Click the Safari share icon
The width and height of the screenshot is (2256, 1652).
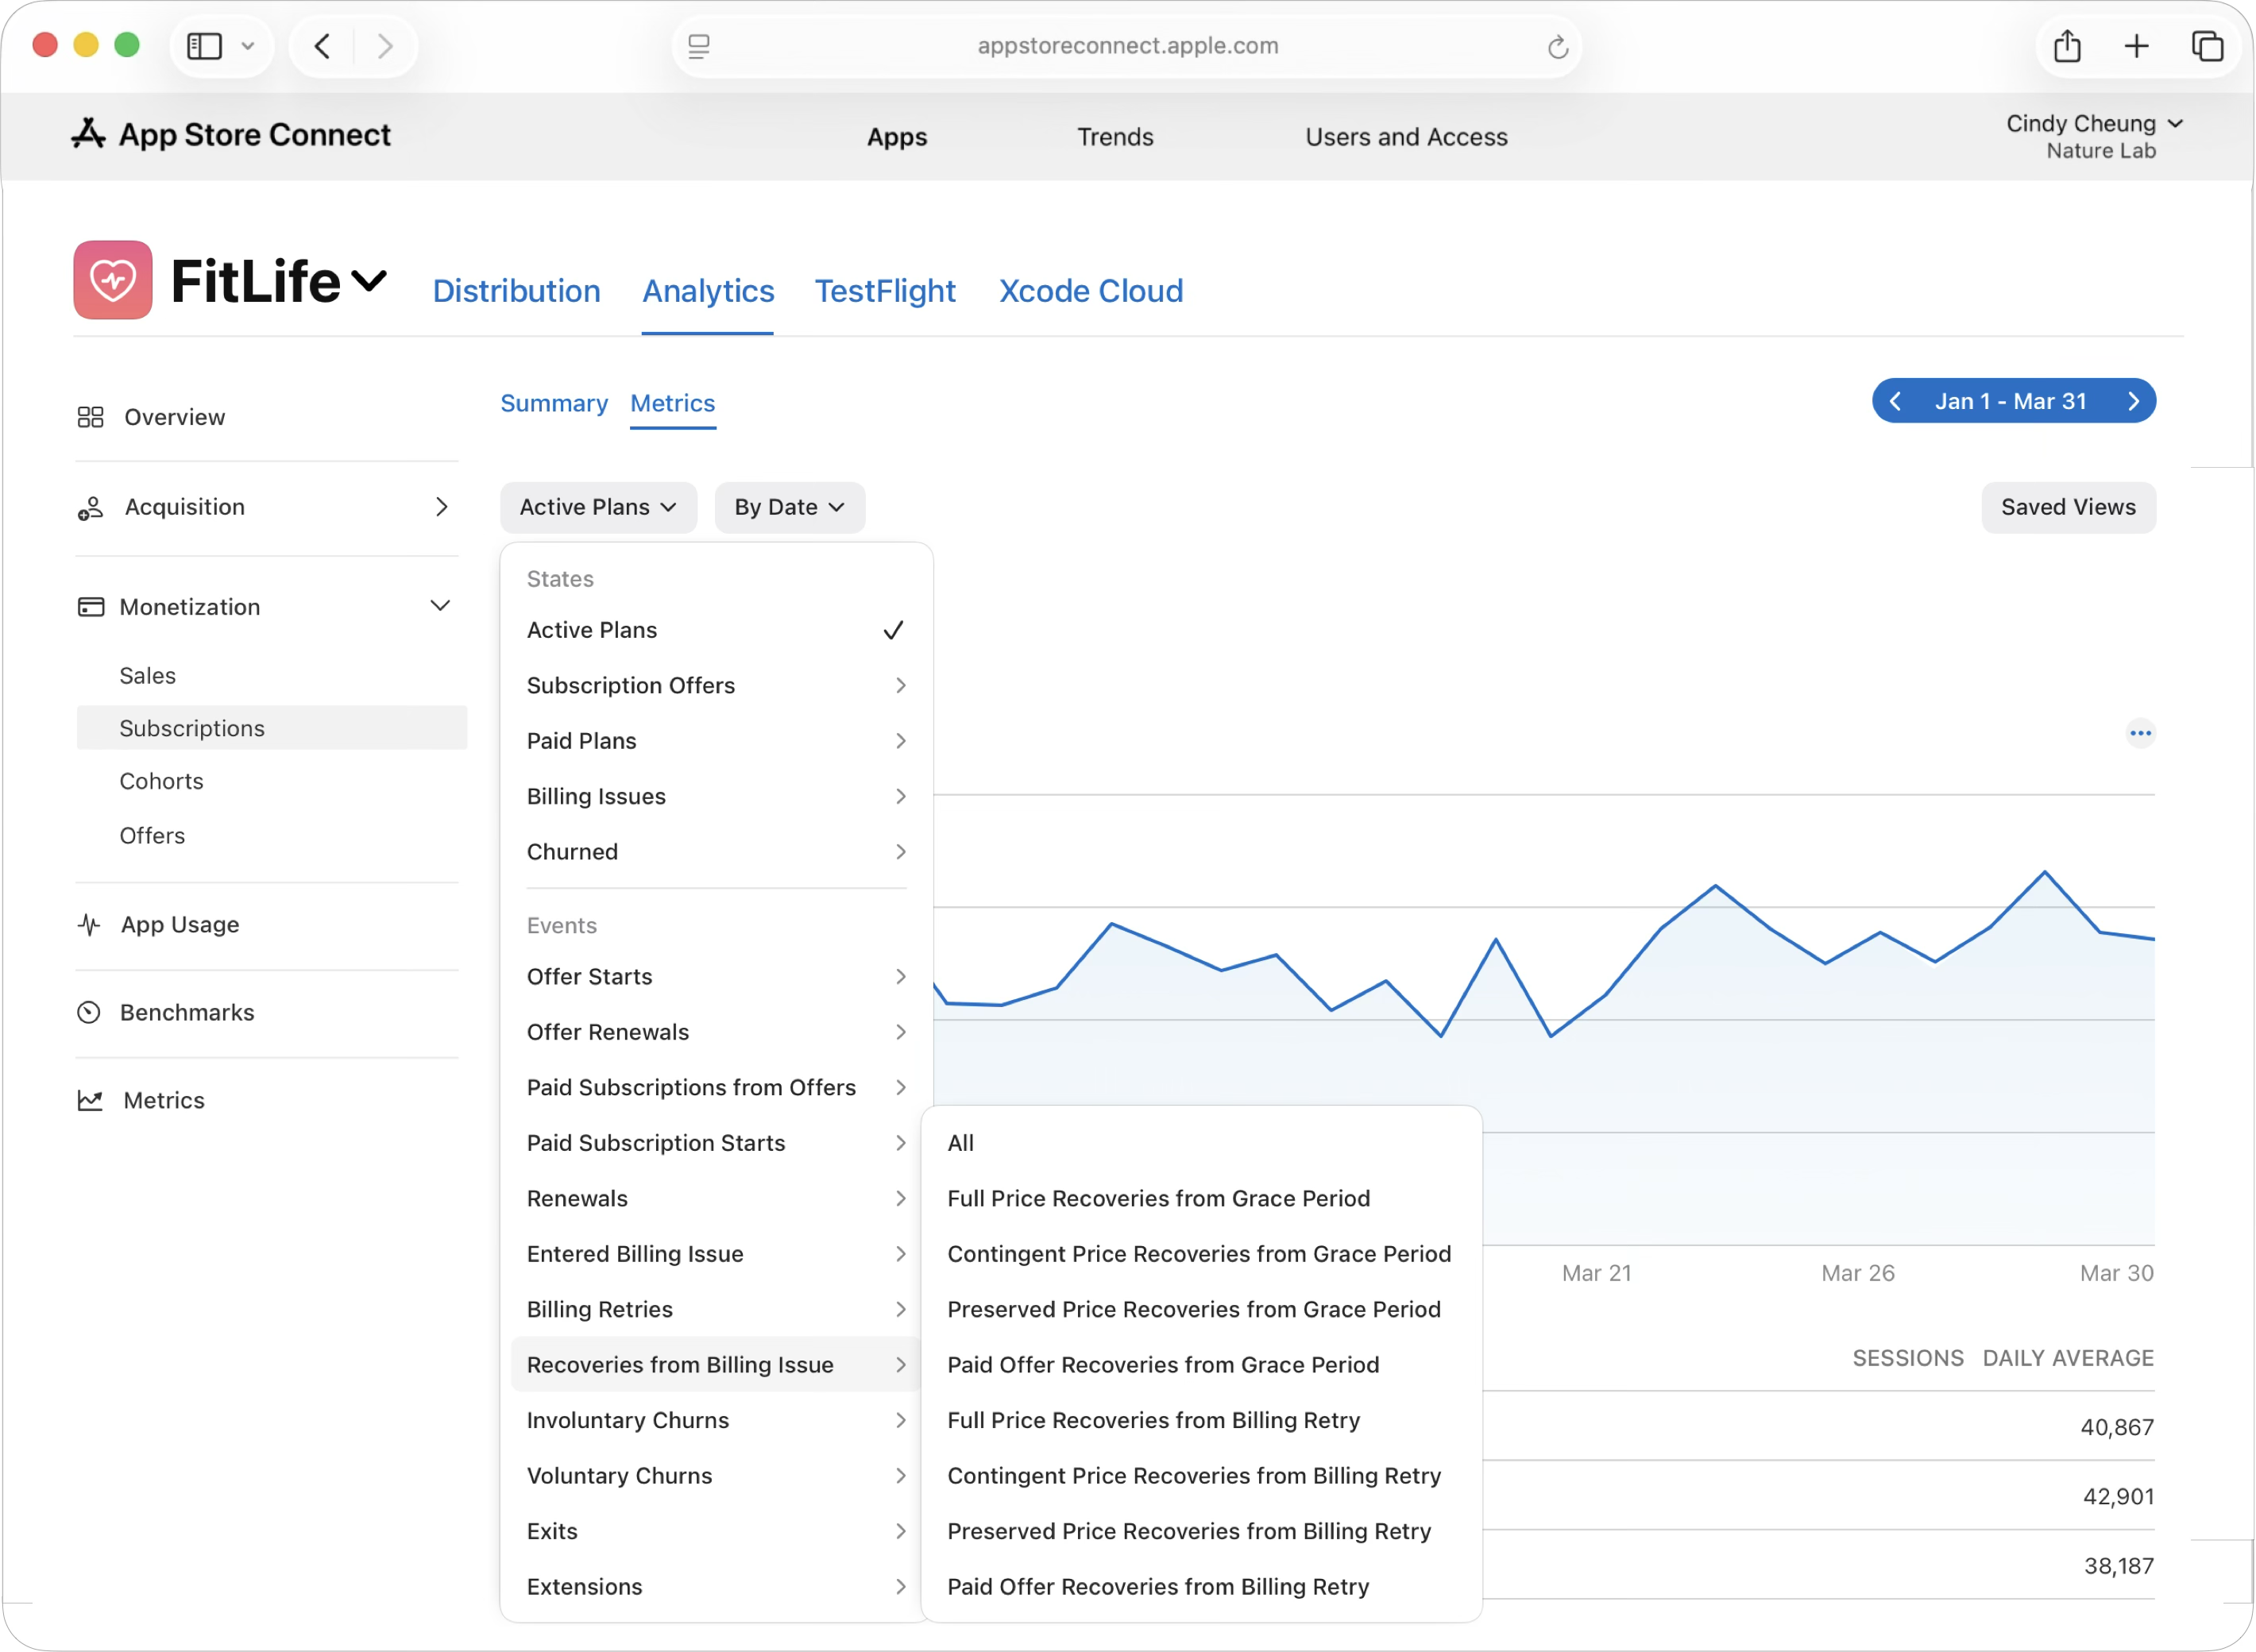[x=2067, y=46]
